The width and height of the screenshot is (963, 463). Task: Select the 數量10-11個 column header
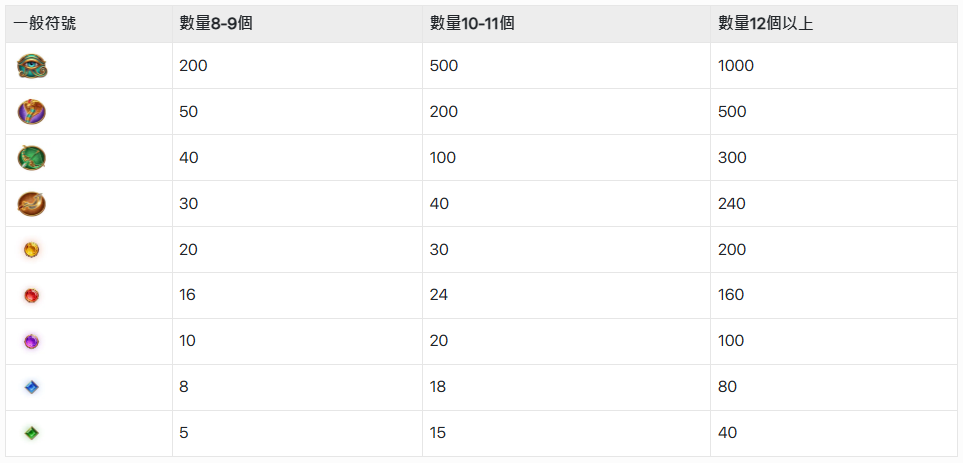[x=472, y=23]
